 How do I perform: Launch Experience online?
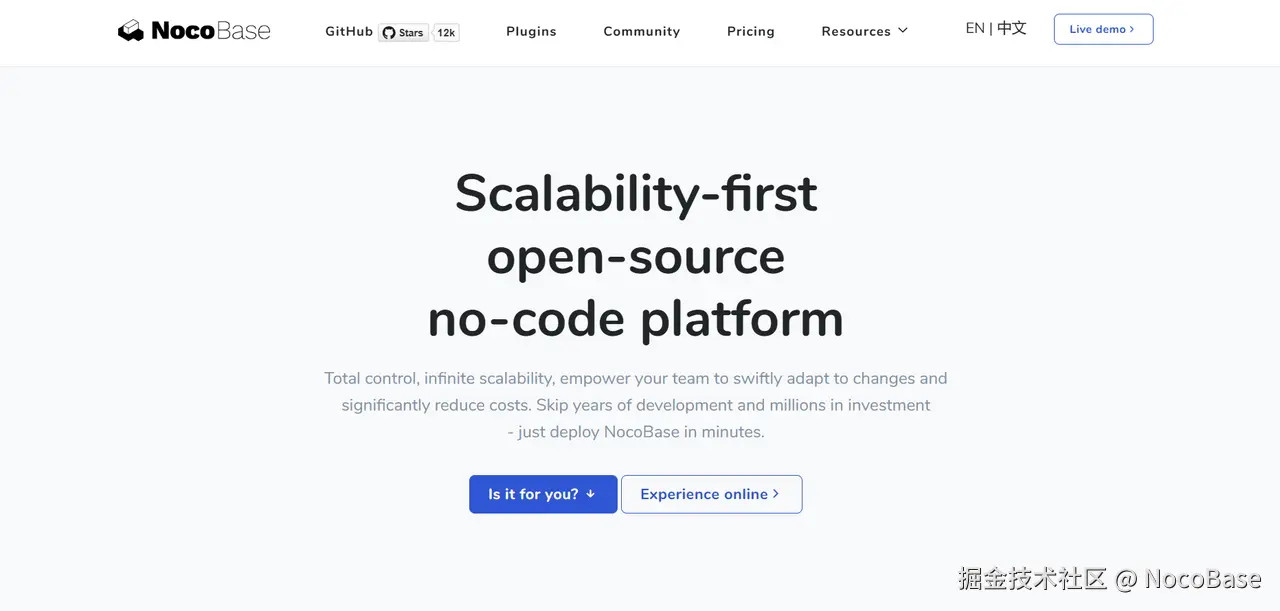point(711,493)
